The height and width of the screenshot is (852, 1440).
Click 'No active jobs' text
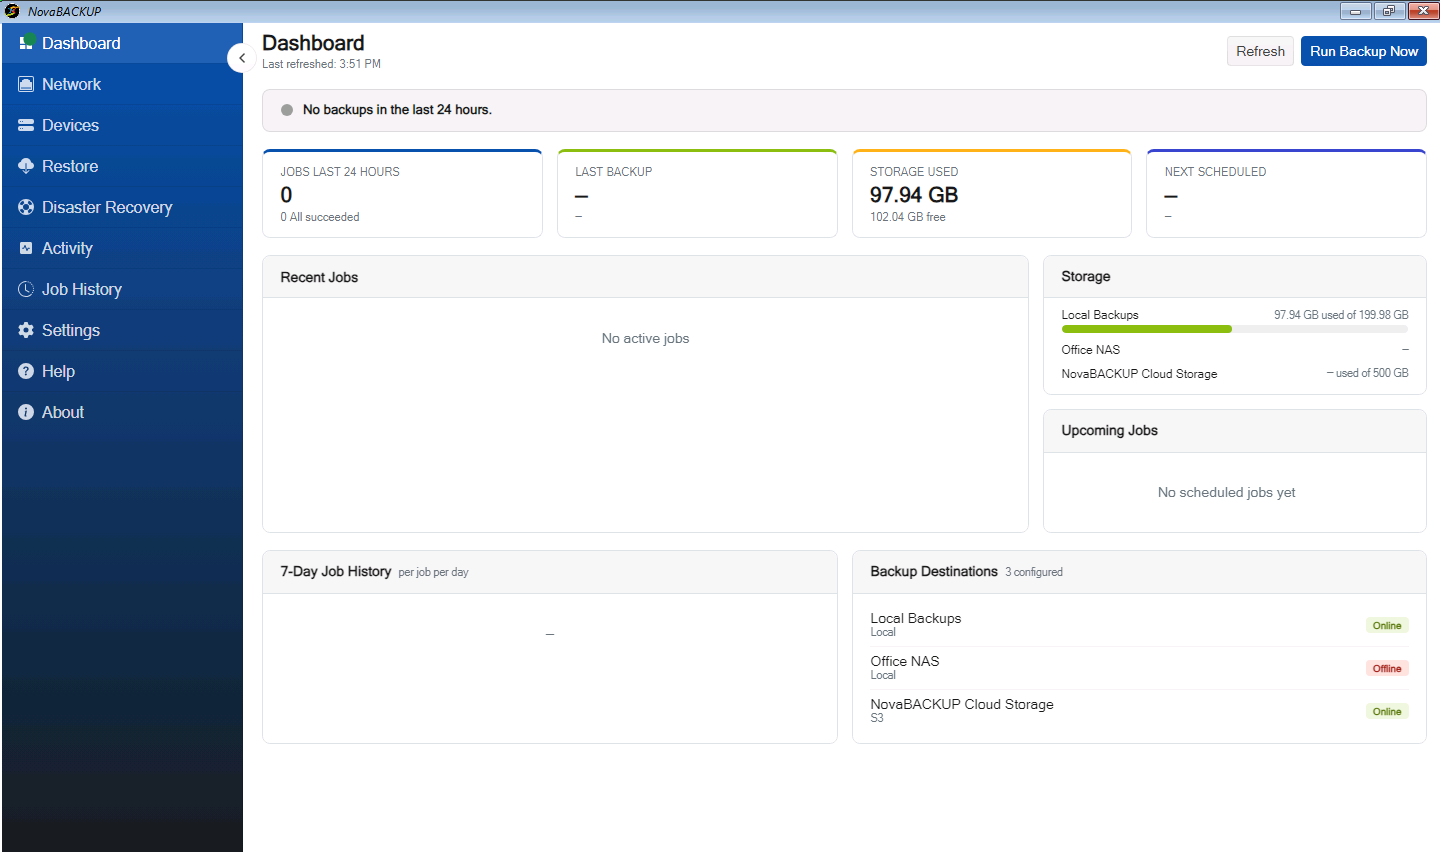pyautogui.click(x=645, y=338)
